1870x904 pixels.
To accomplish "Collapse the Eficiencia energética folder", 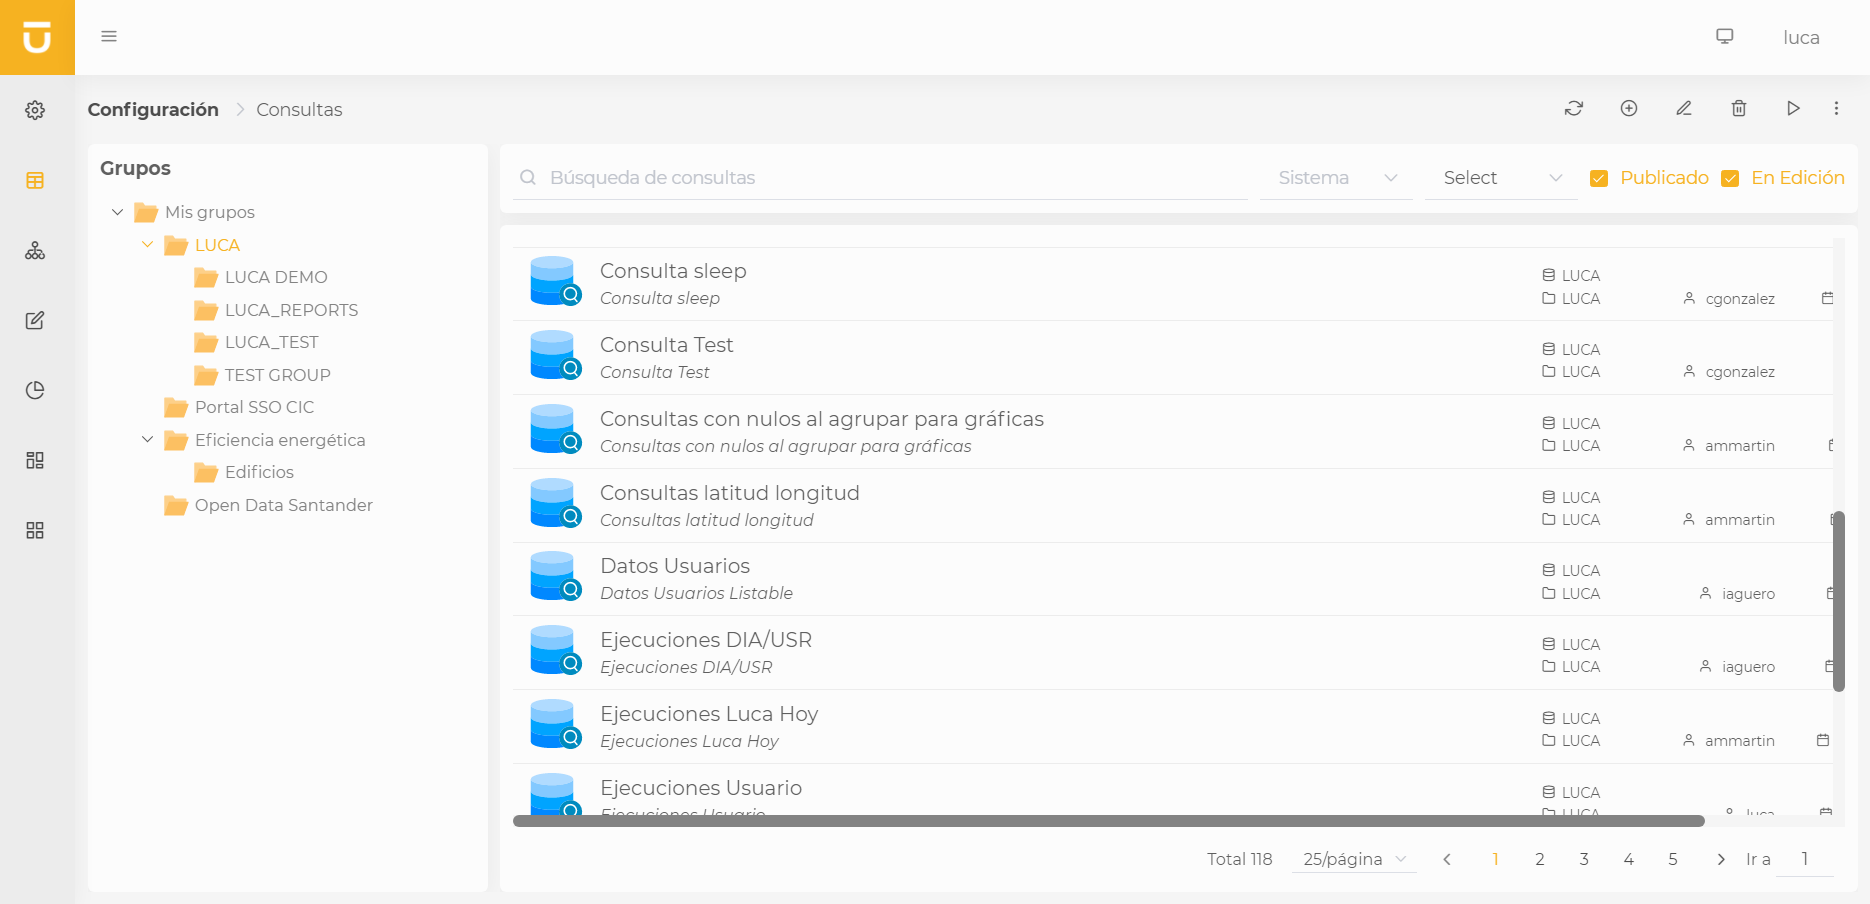I will pos(148,440).
